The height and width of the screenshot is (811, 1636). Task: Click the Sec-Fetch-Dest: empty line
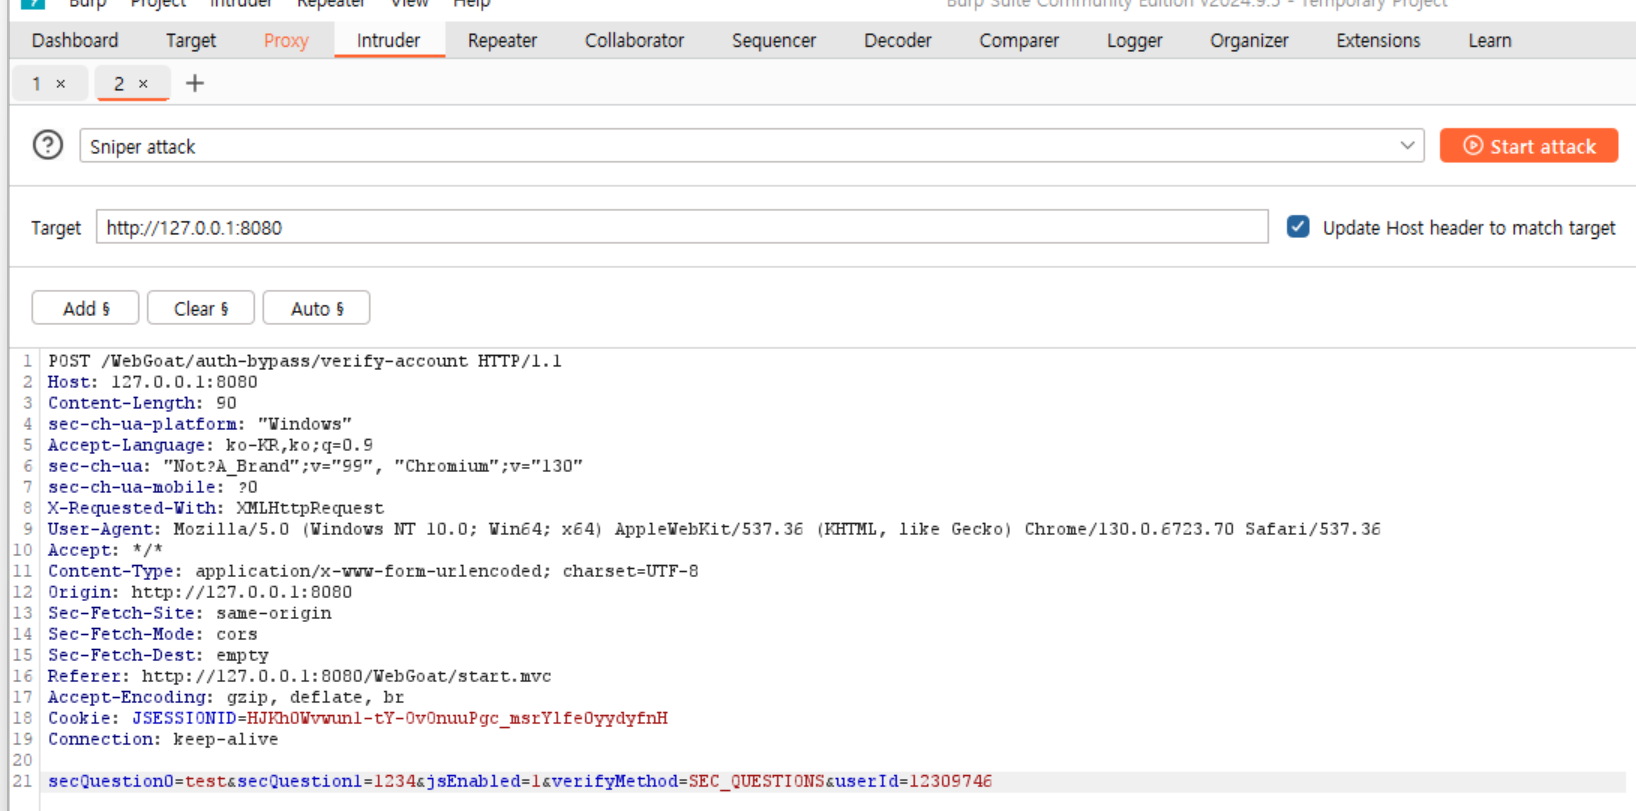tap(158, 655)
